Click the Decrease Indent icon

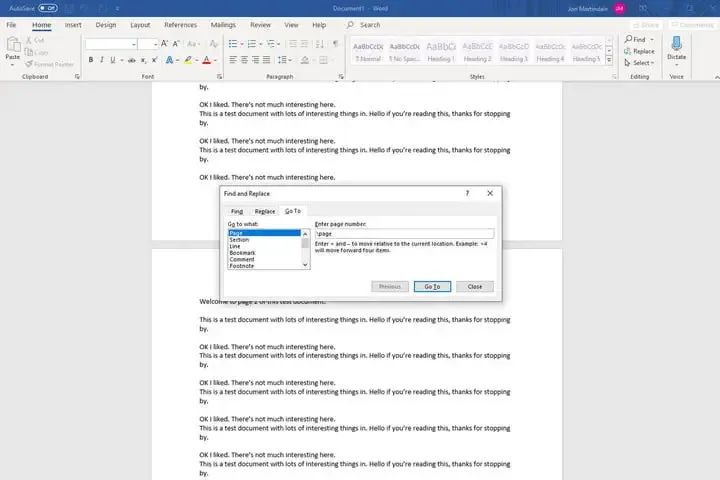point(292,44)
